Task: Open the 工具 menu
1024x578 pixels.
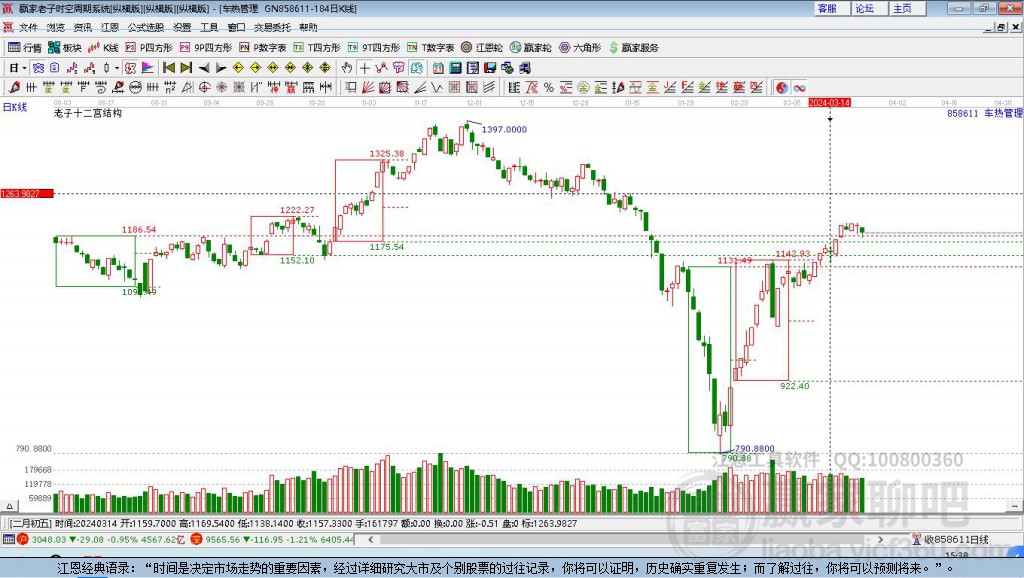Action: [209, 27]
